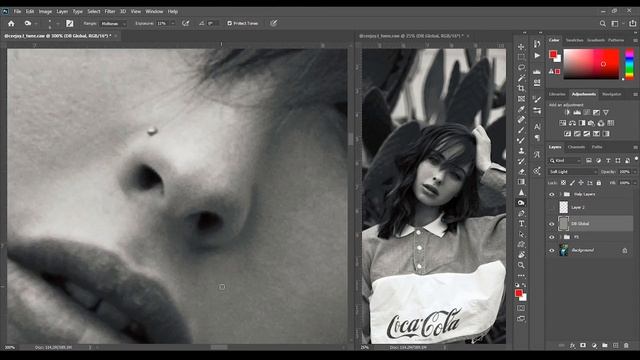Select the Horizontal Type tool
The height and width of the screenshot is (360, 640).
click(521, 224)
